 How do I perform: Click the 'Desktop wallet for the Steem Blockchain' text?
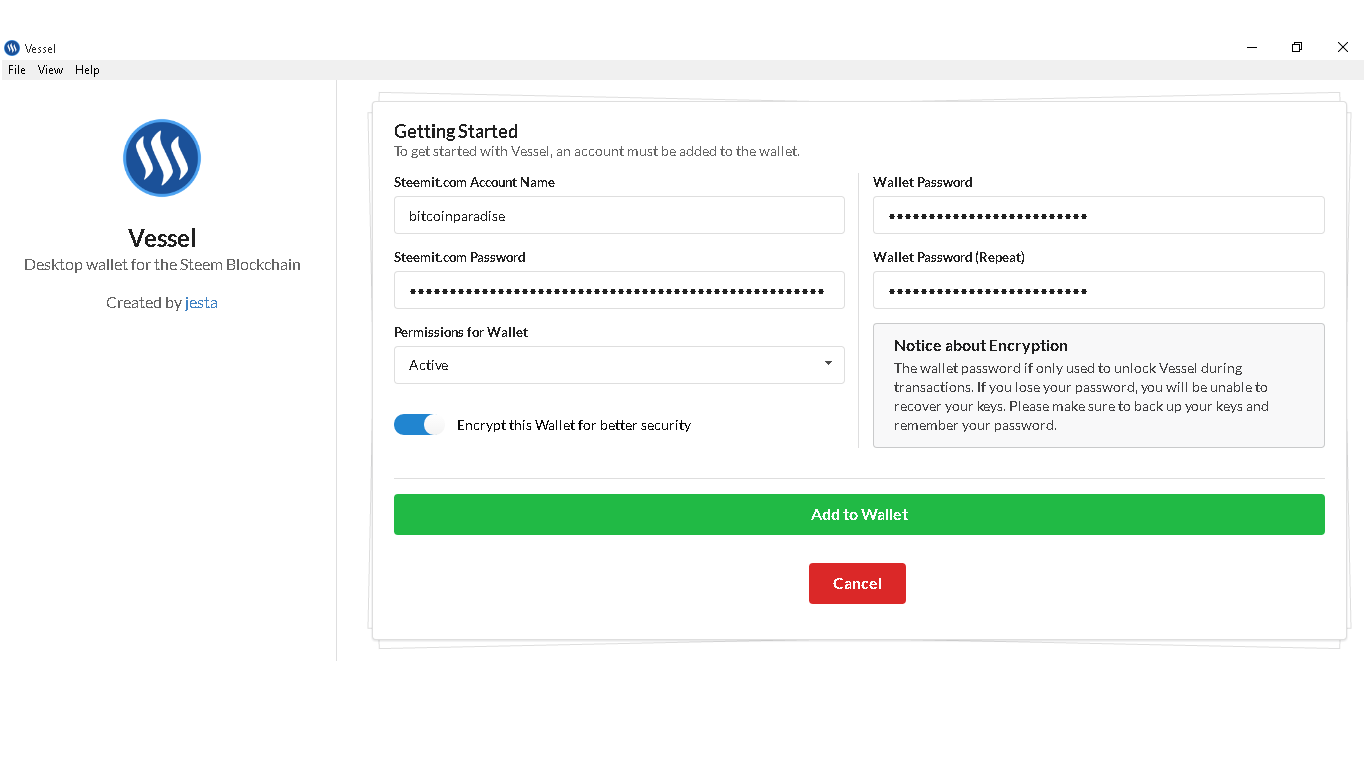pyautogui.click(x=162, y=265)
